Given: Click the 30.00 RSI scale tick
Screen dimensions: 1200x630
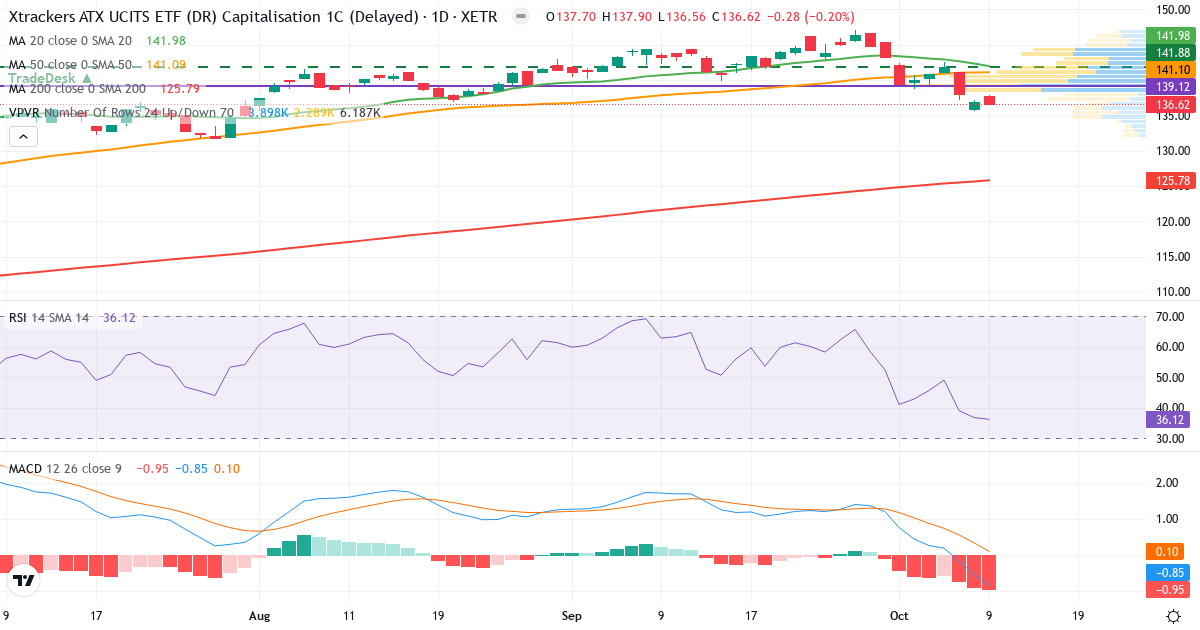Looking at the screenshot, I should [x=1171, y=439].
